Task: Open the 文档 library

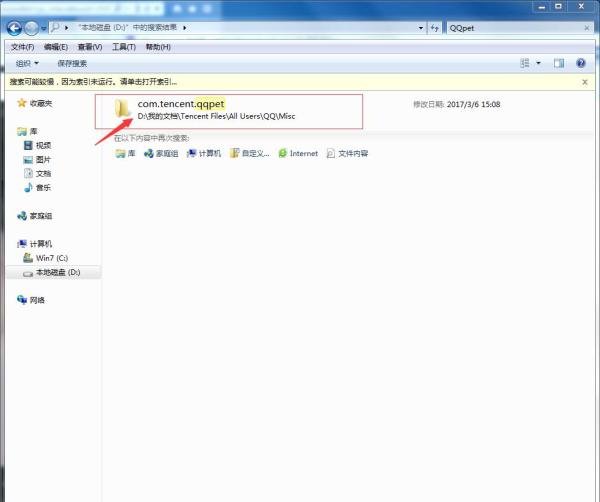Action: click(43, 174)
